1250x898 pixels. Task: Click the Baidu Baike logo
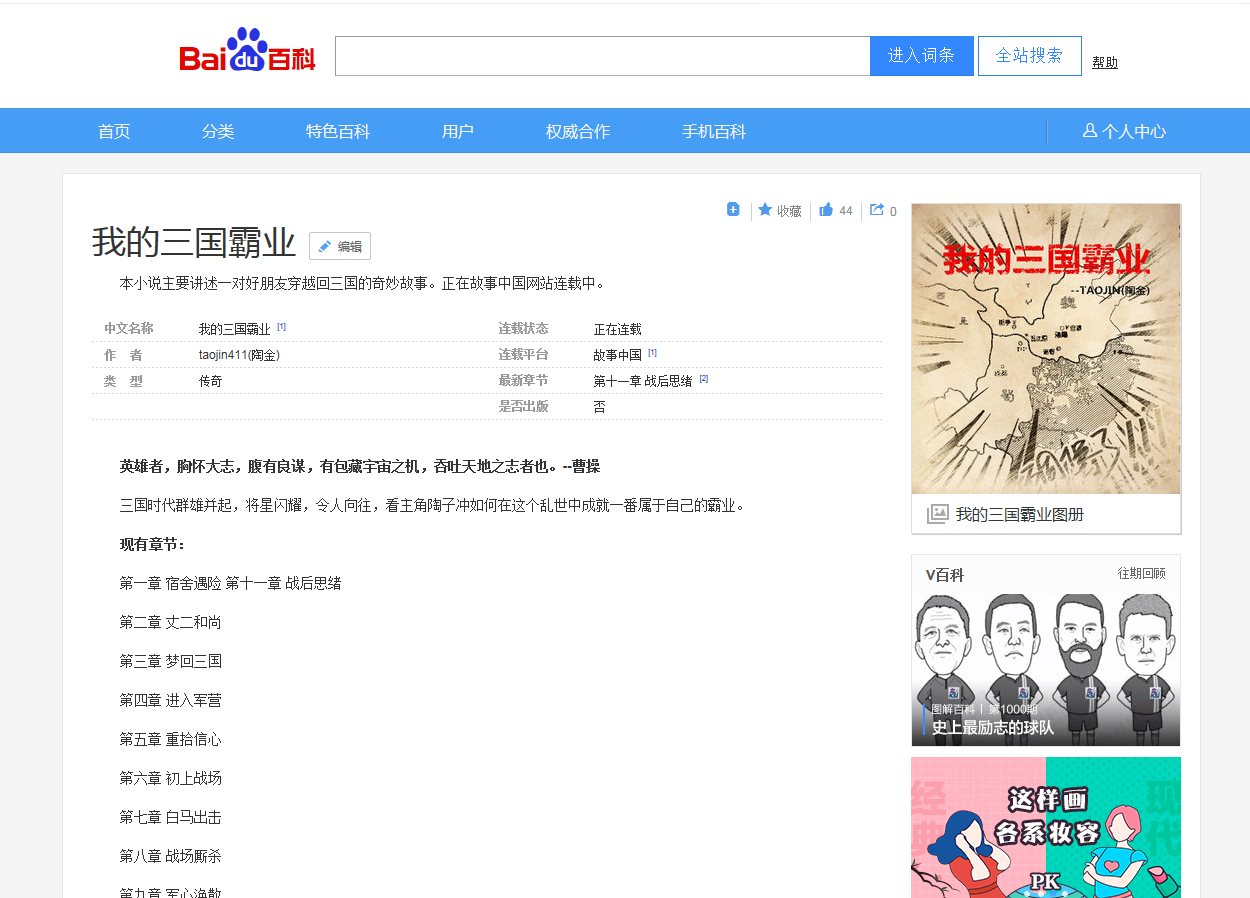[x=247, y=52]
